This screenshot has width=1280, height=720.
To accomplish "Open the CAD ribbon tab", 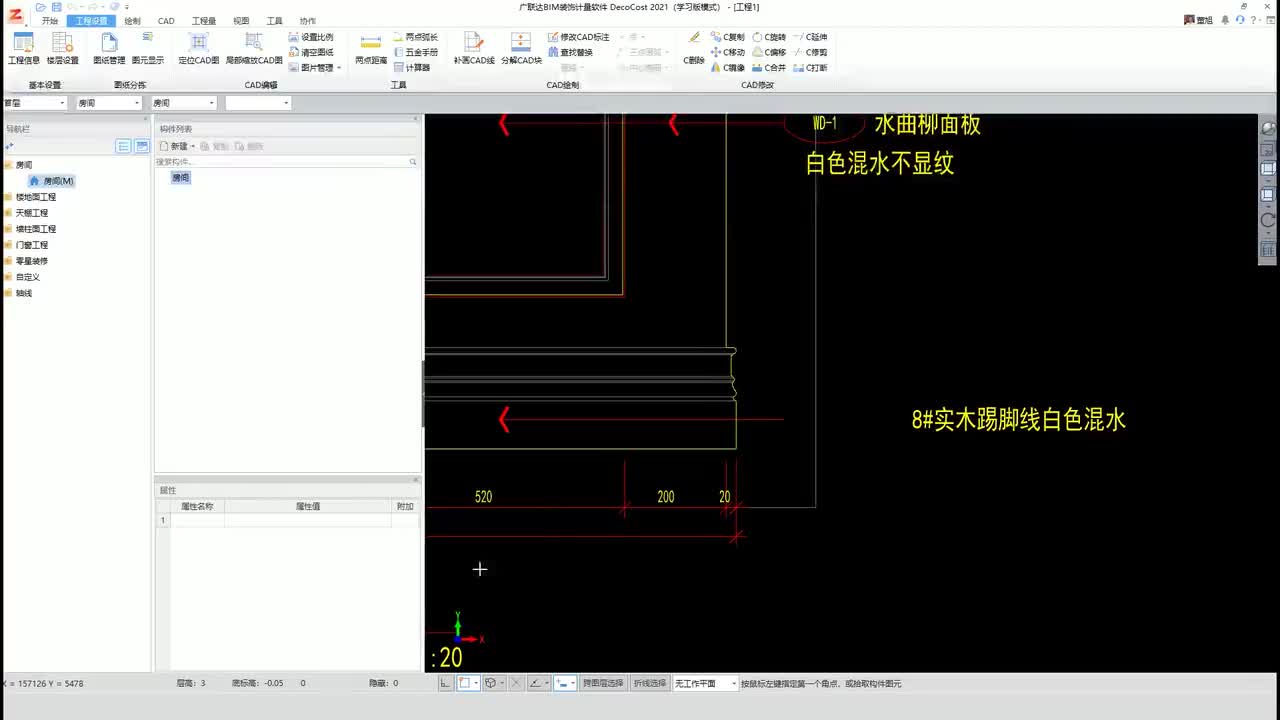I will coord(166,21).
